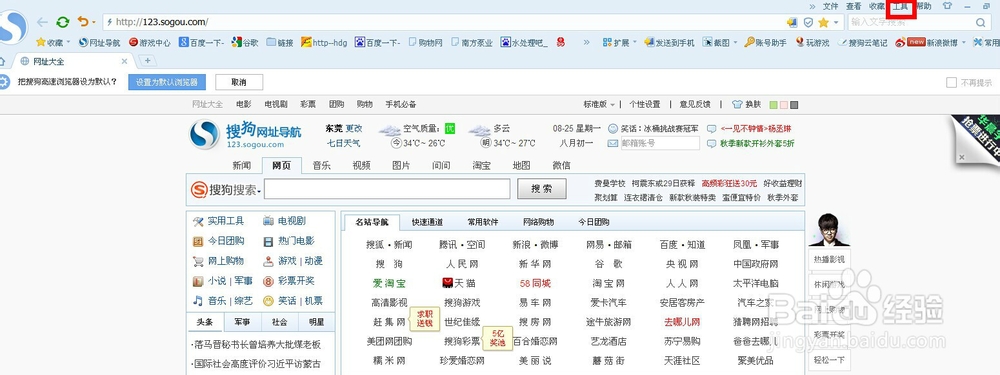Expand the 截图 dropdown arrow

pyautogui.click(x=735, y=43)
